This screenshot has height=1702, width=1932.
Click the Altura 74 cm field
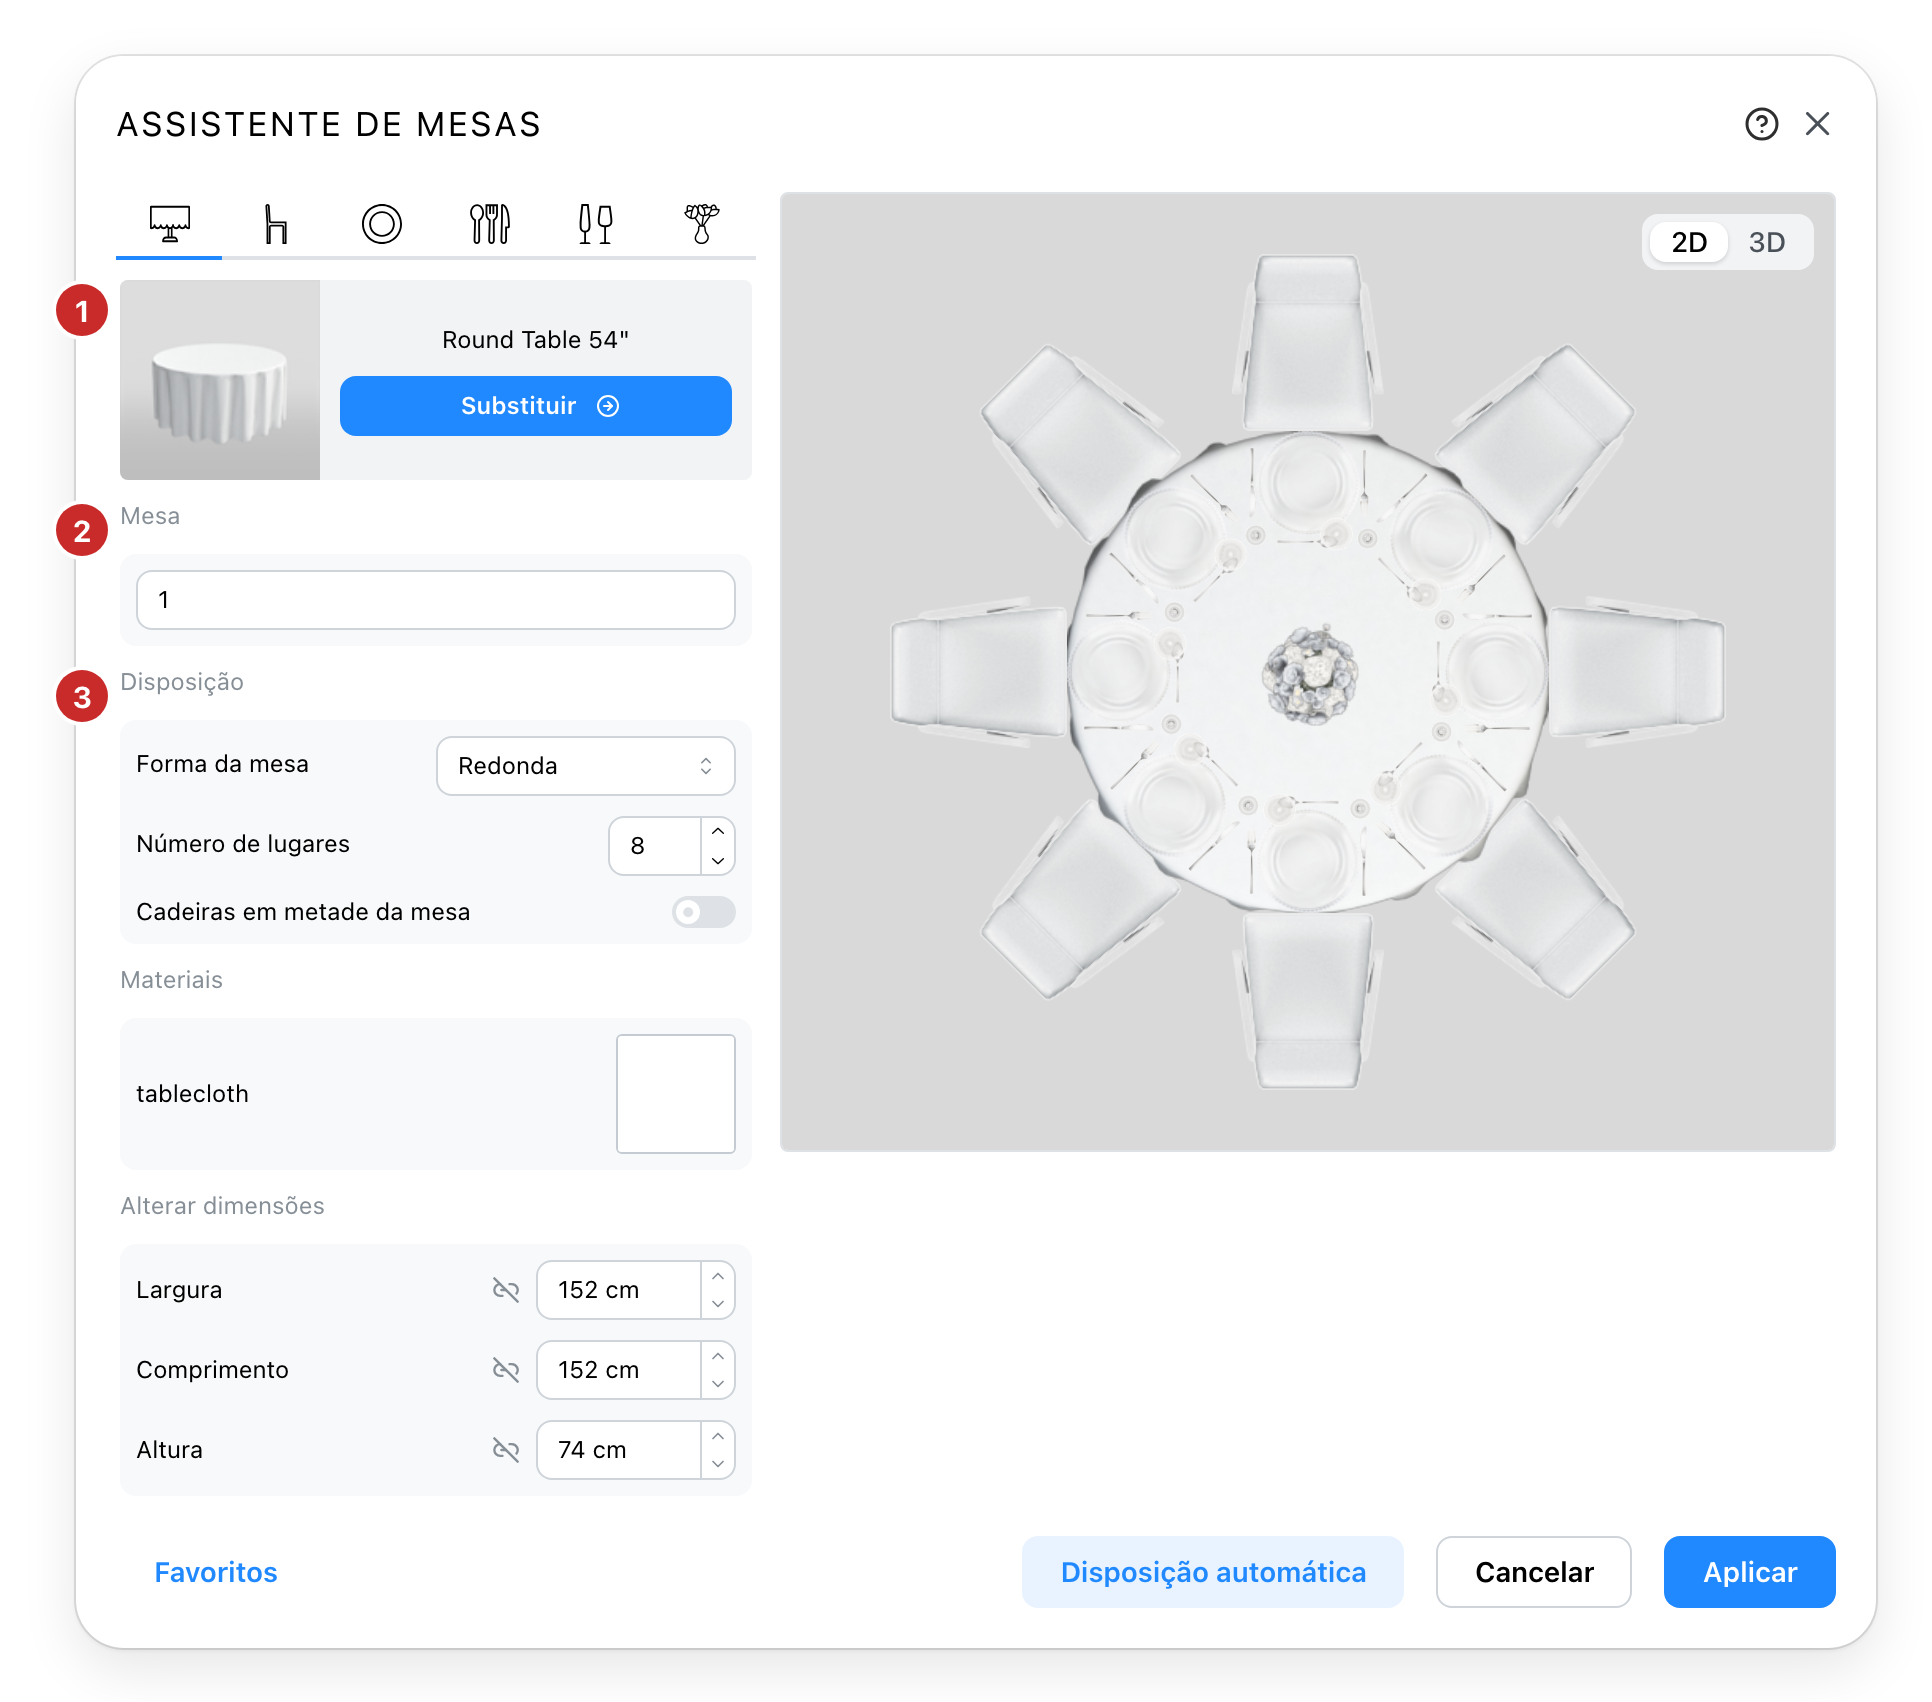pyautogui.click(x=619, y=1450)
